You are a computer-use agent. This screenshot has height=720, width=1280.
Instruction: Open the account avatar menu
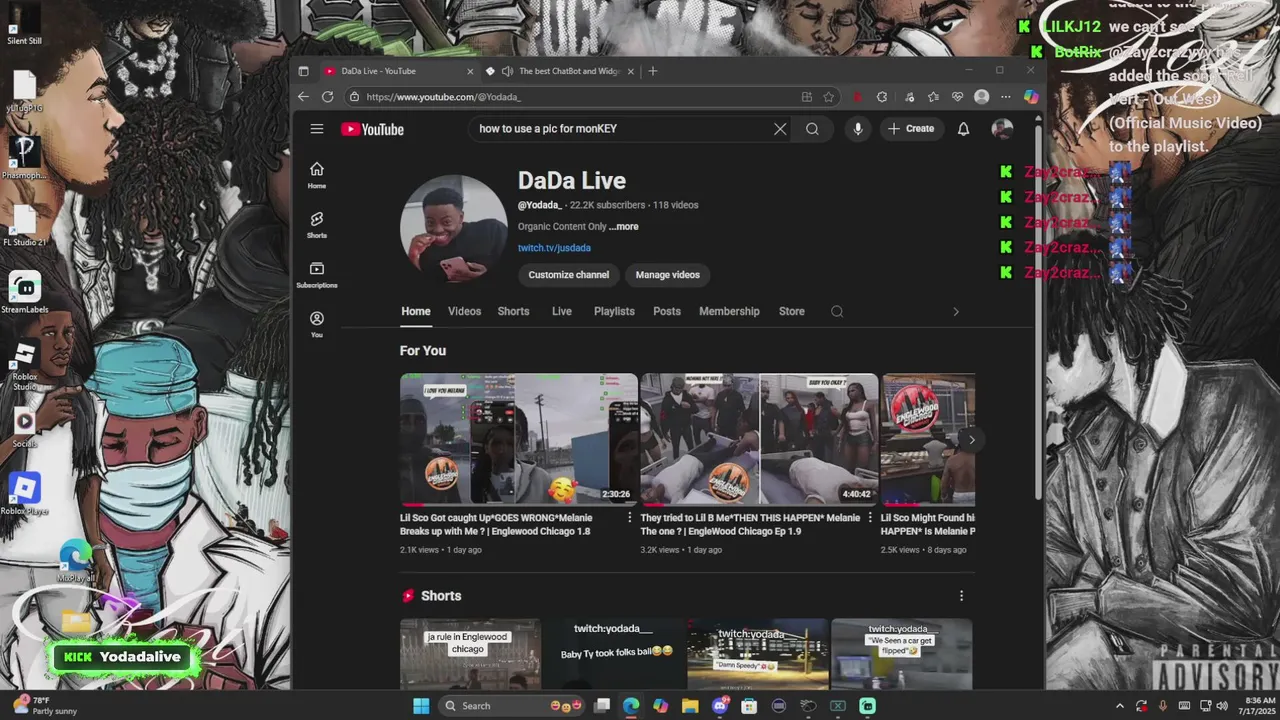[1002, 129]
